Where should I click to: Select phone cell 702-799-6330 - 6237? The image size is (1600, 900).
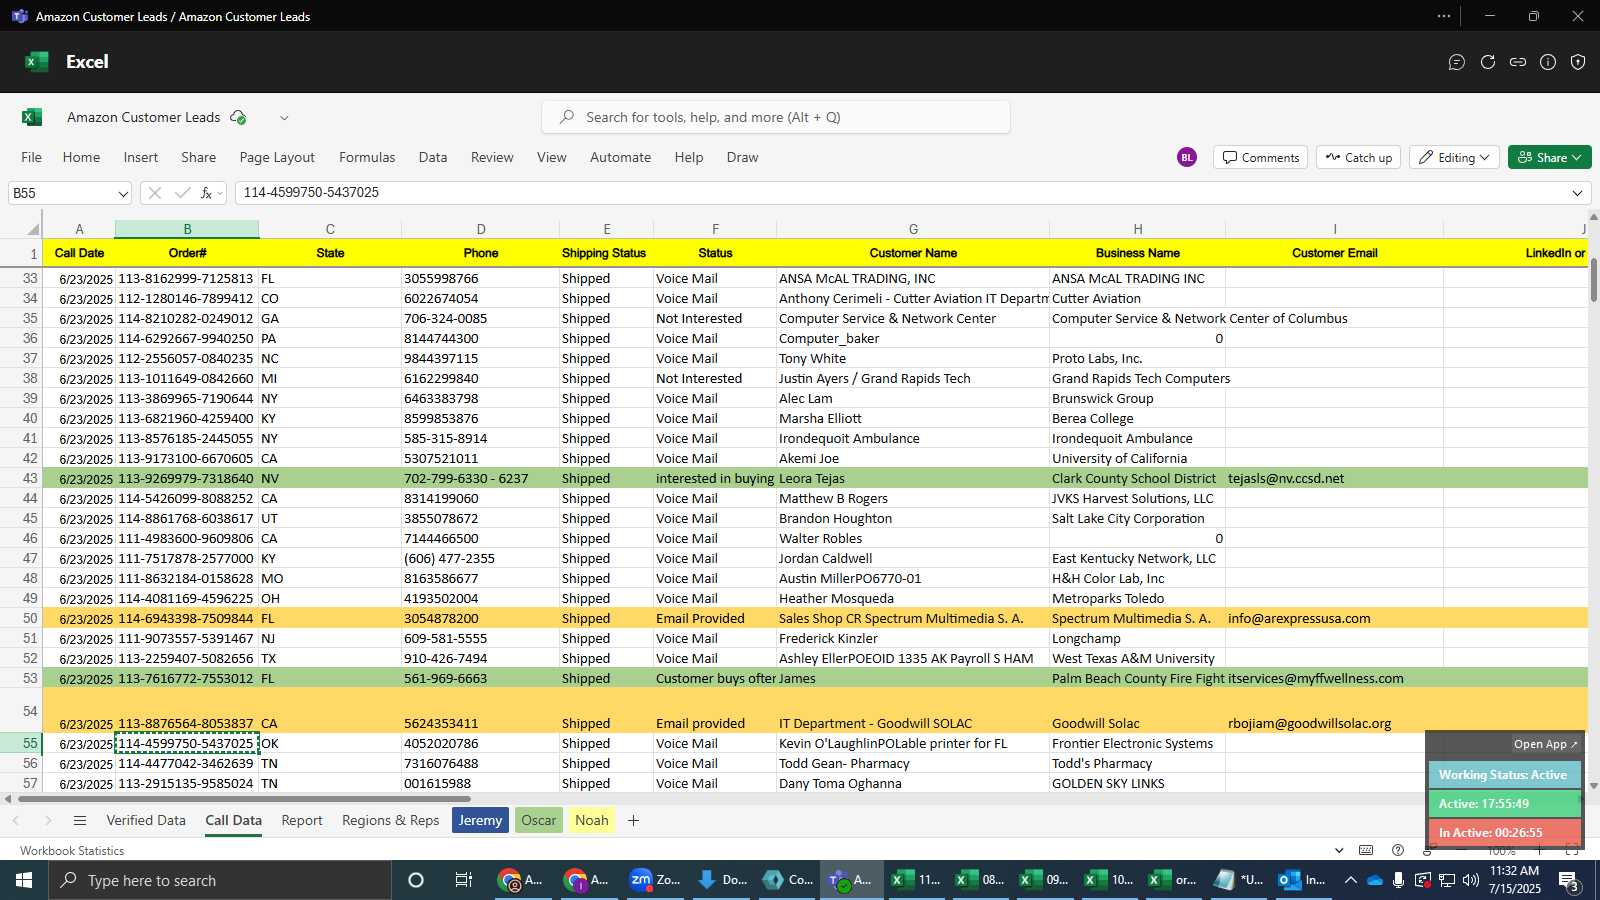click(480, 478)
